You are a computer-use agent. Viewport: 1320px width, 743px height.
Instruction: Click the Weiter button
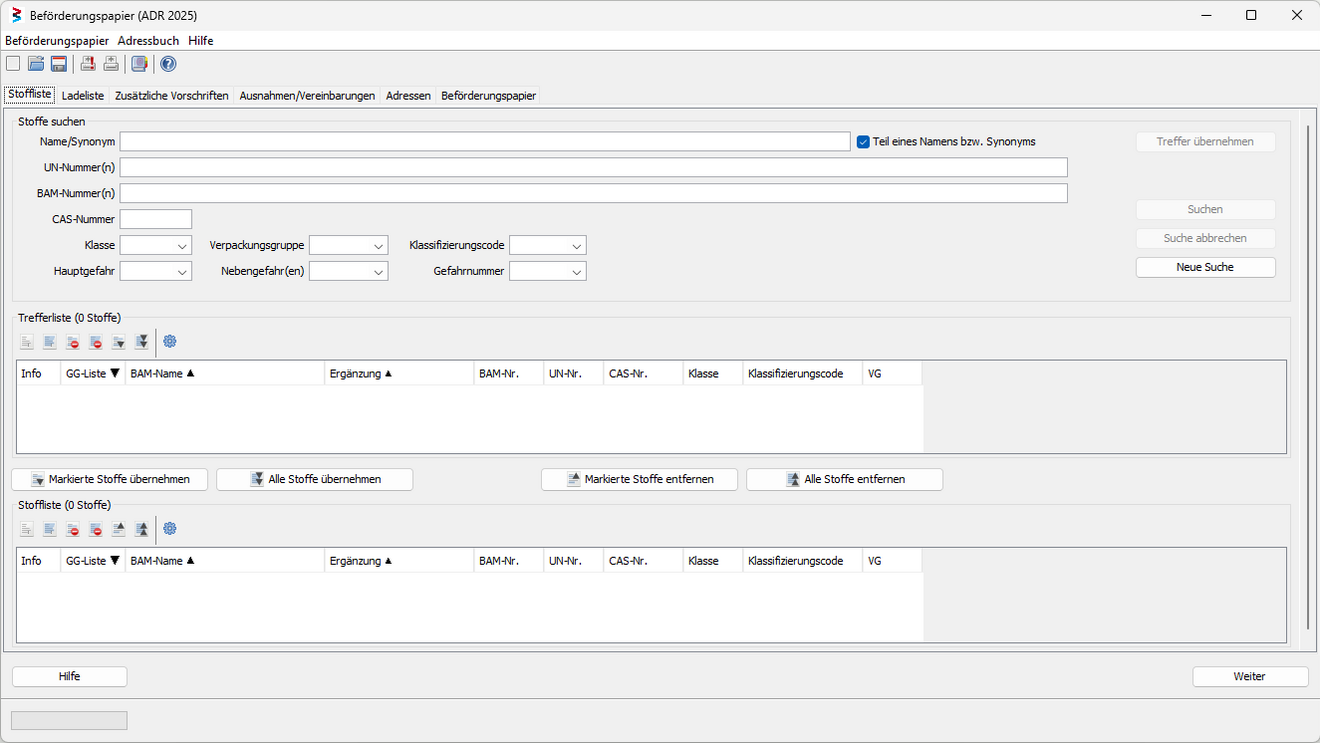point(1250,677)
